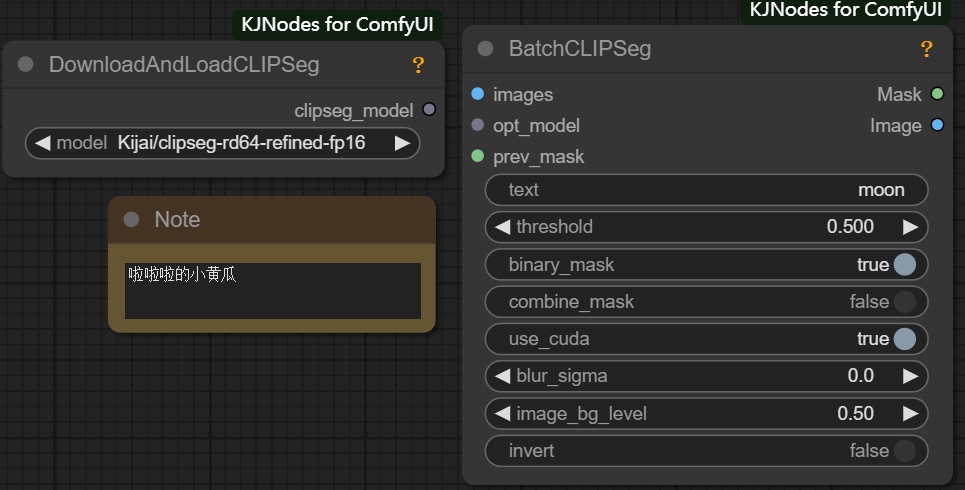The width and height of the screenshot is (965, 490).
Task: Increase threshold with the right arrow
Action: pyautogui.click(x=910, y=227)
